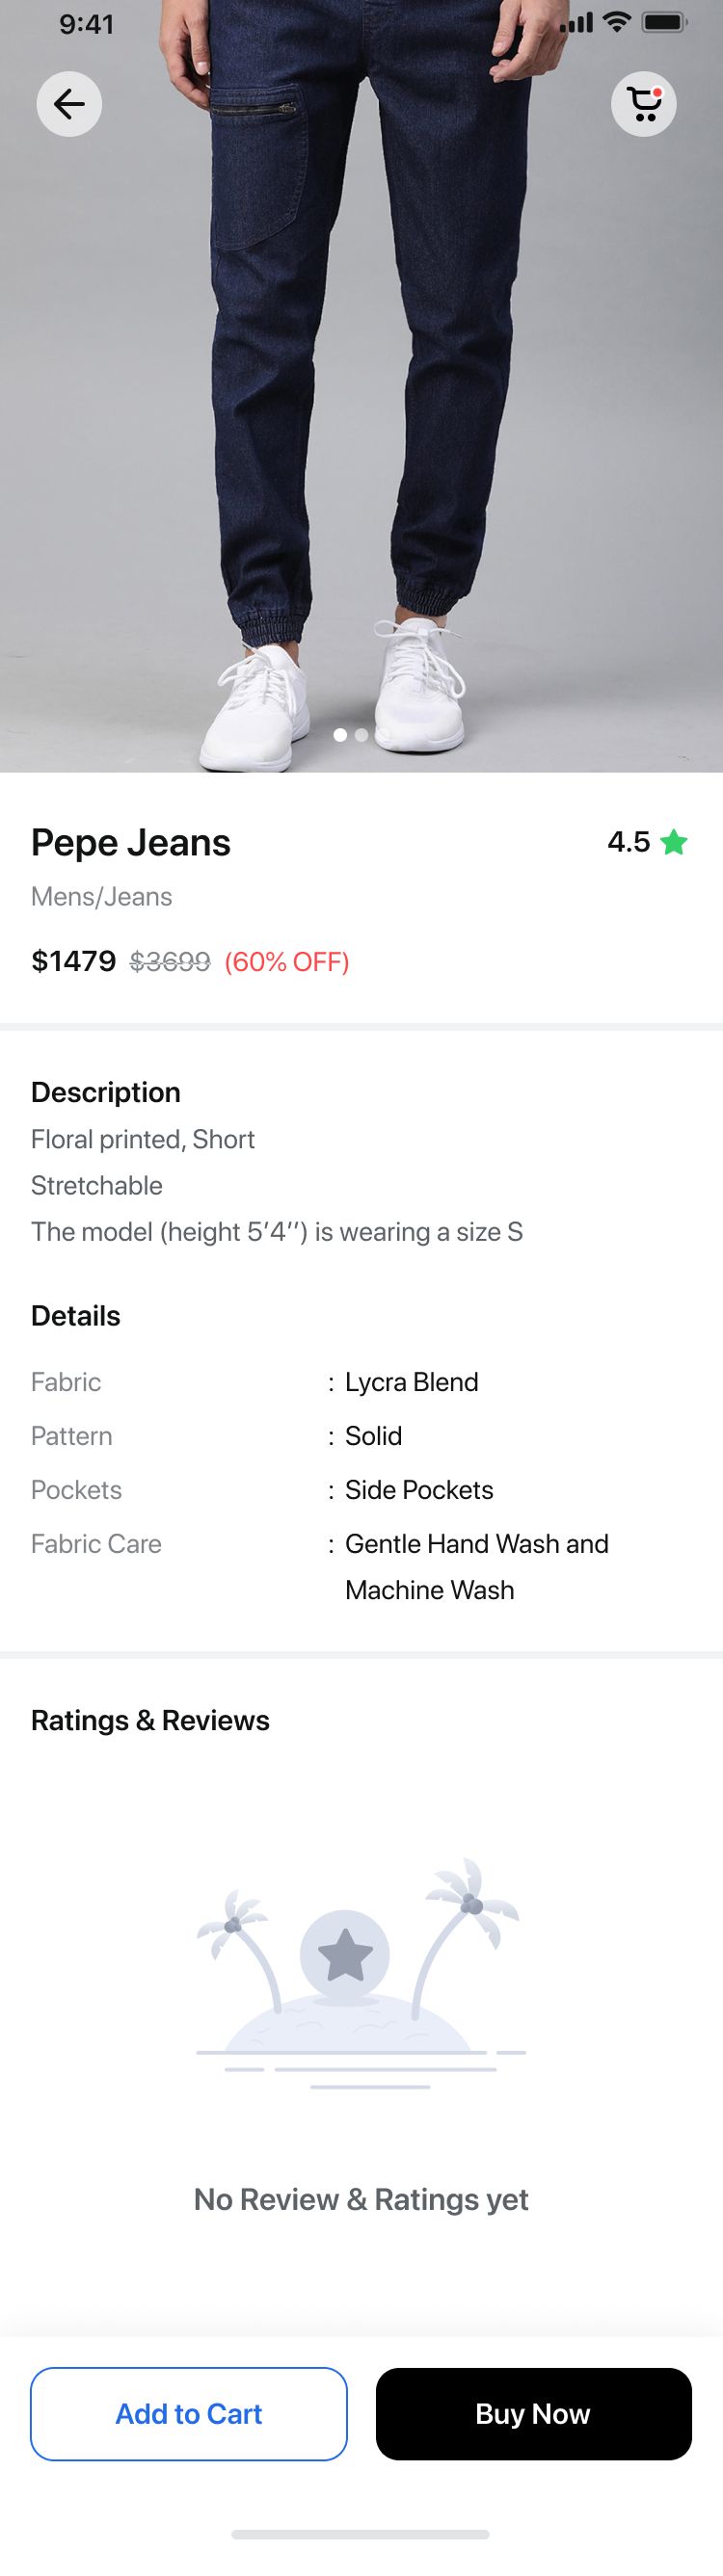This screenshot has width=723, height=2576.
Task: Tap the star badge in the reviews illustration
Action: pyautogui.click(x=344, y=1955)
